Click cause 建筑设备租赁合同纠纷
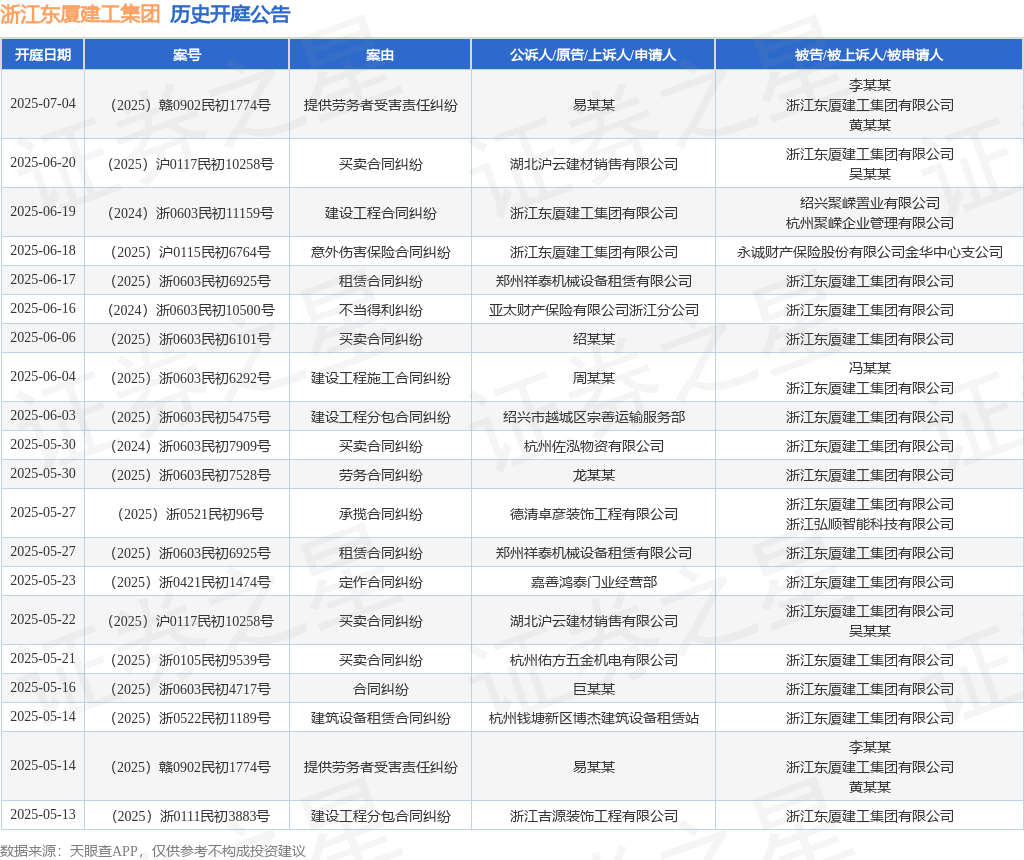Screen dimensions: 1024x860 coord(380,718)
